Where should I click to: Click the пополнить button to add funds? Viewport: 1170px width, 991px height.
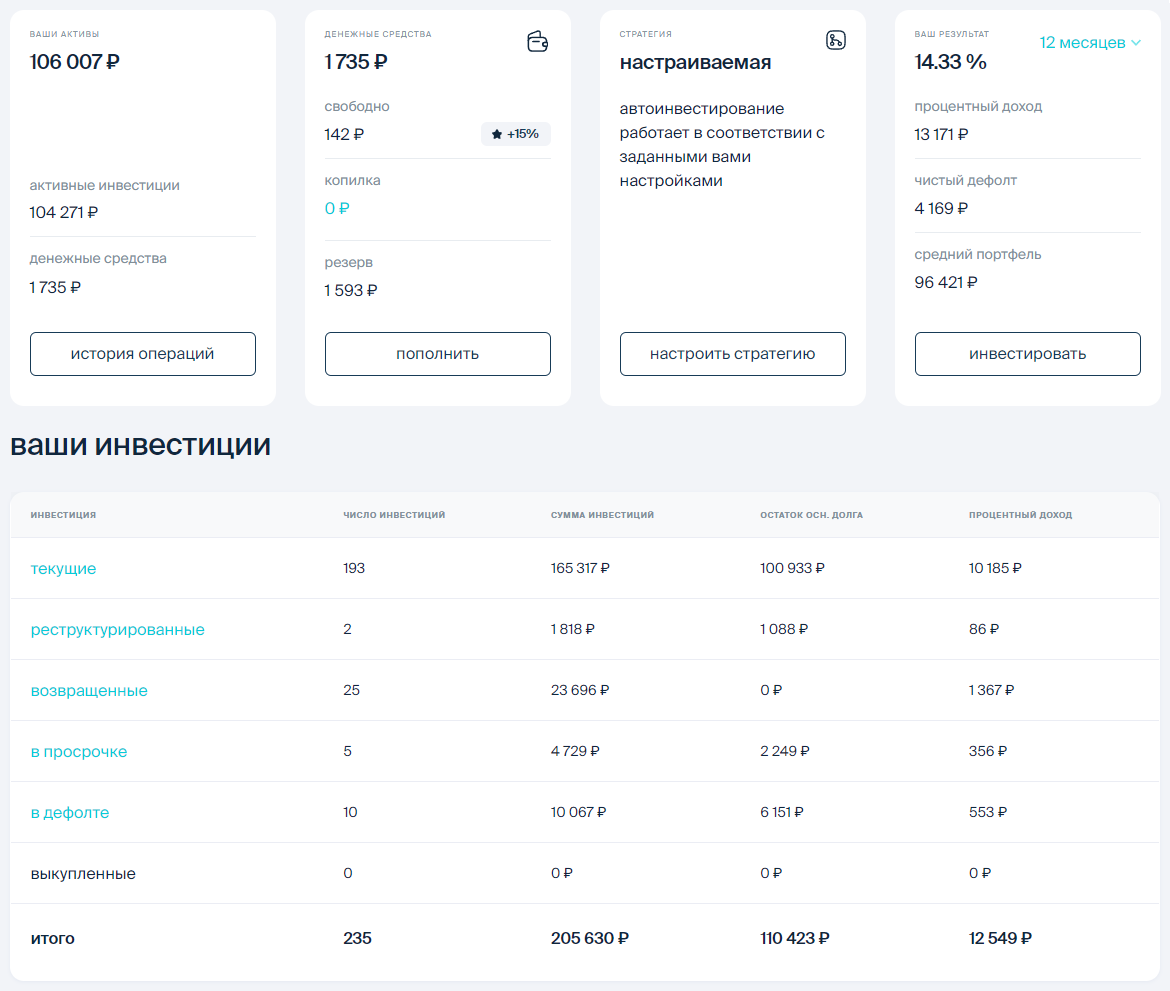[x=437, y=353]
